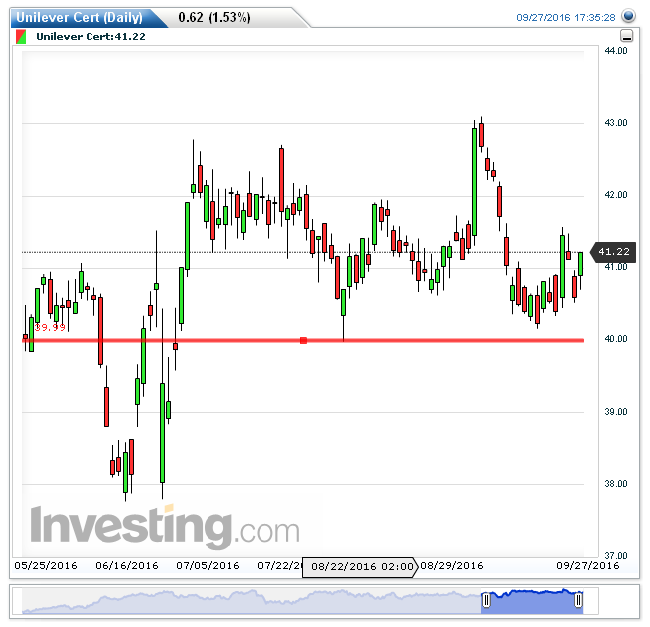Click the 06/16/2016 date axis label

127,566
